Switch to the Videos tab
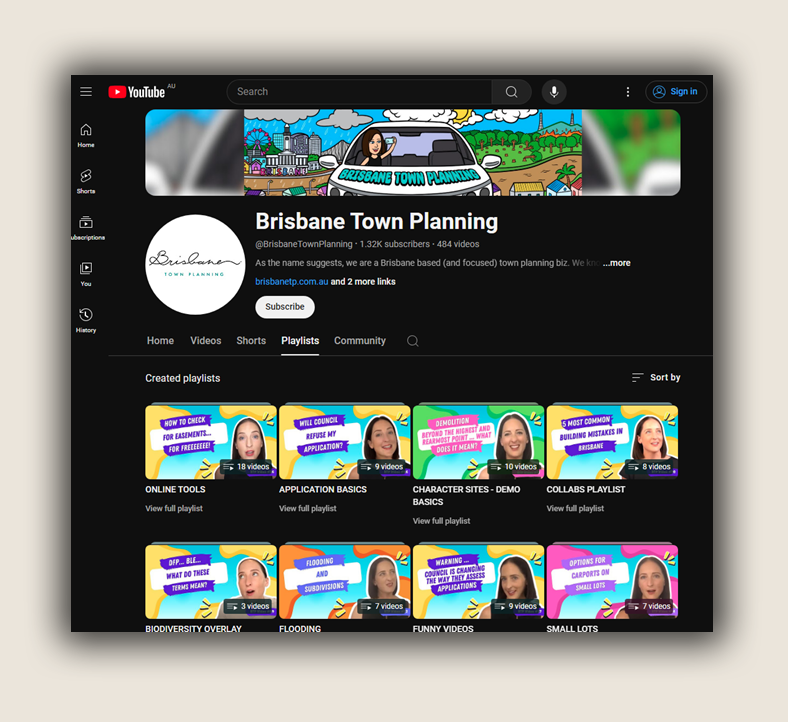The width and height of the screenshot is (788, 722). click(206, 341)
